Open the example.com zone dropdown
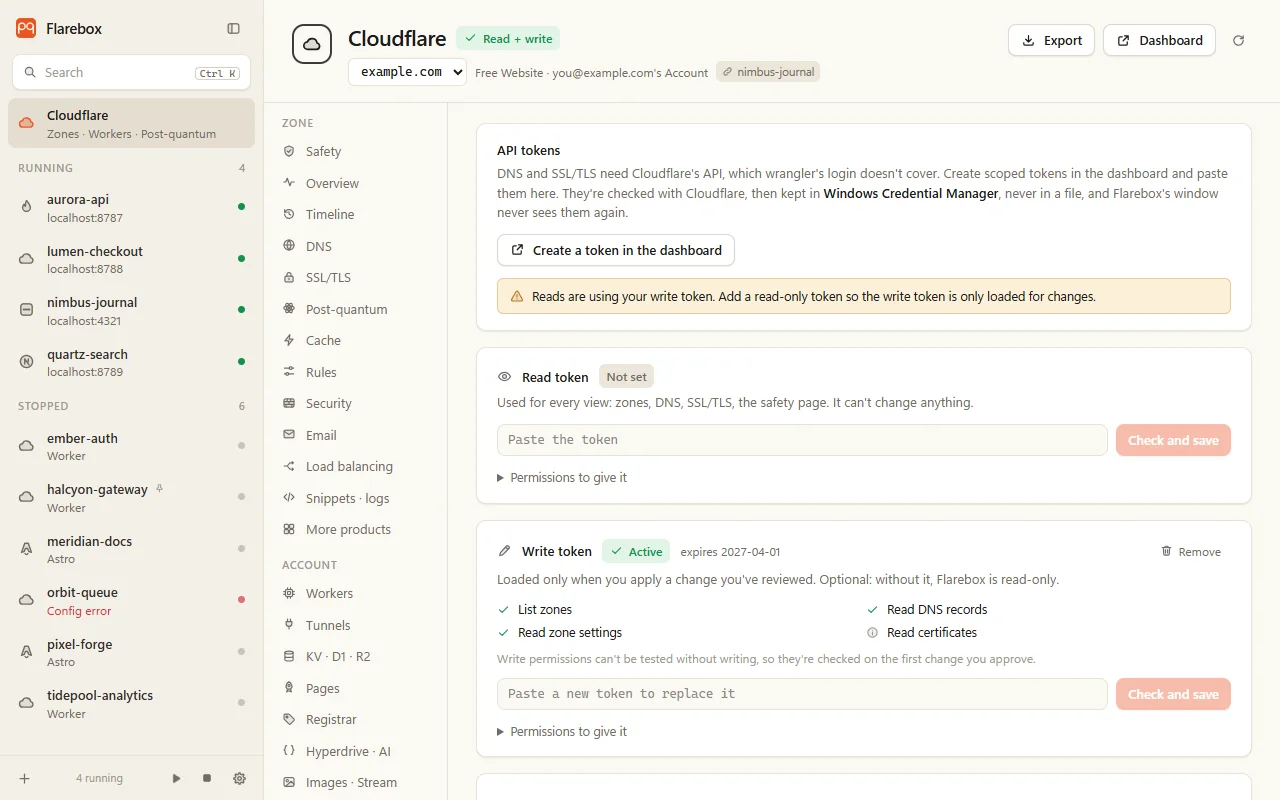1280x800 pixels. pos(407,72)
